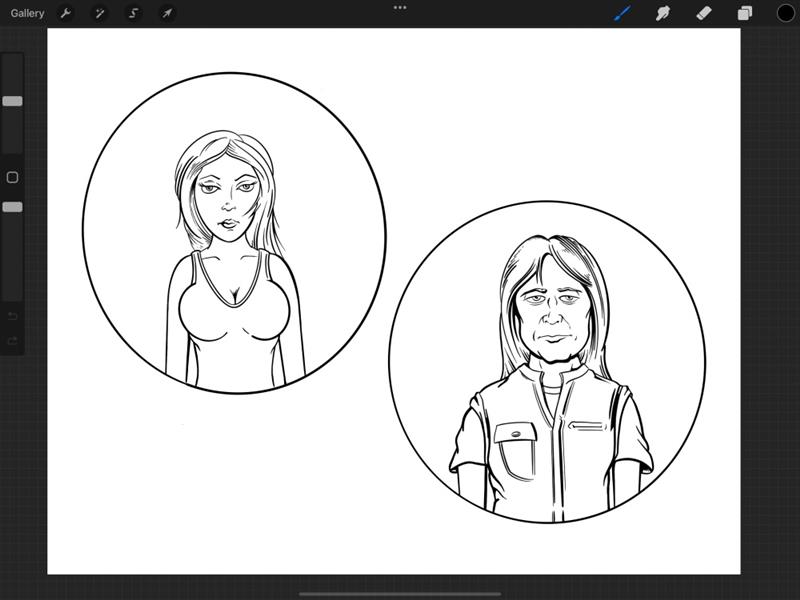Click the brush size slider handle

12,101
